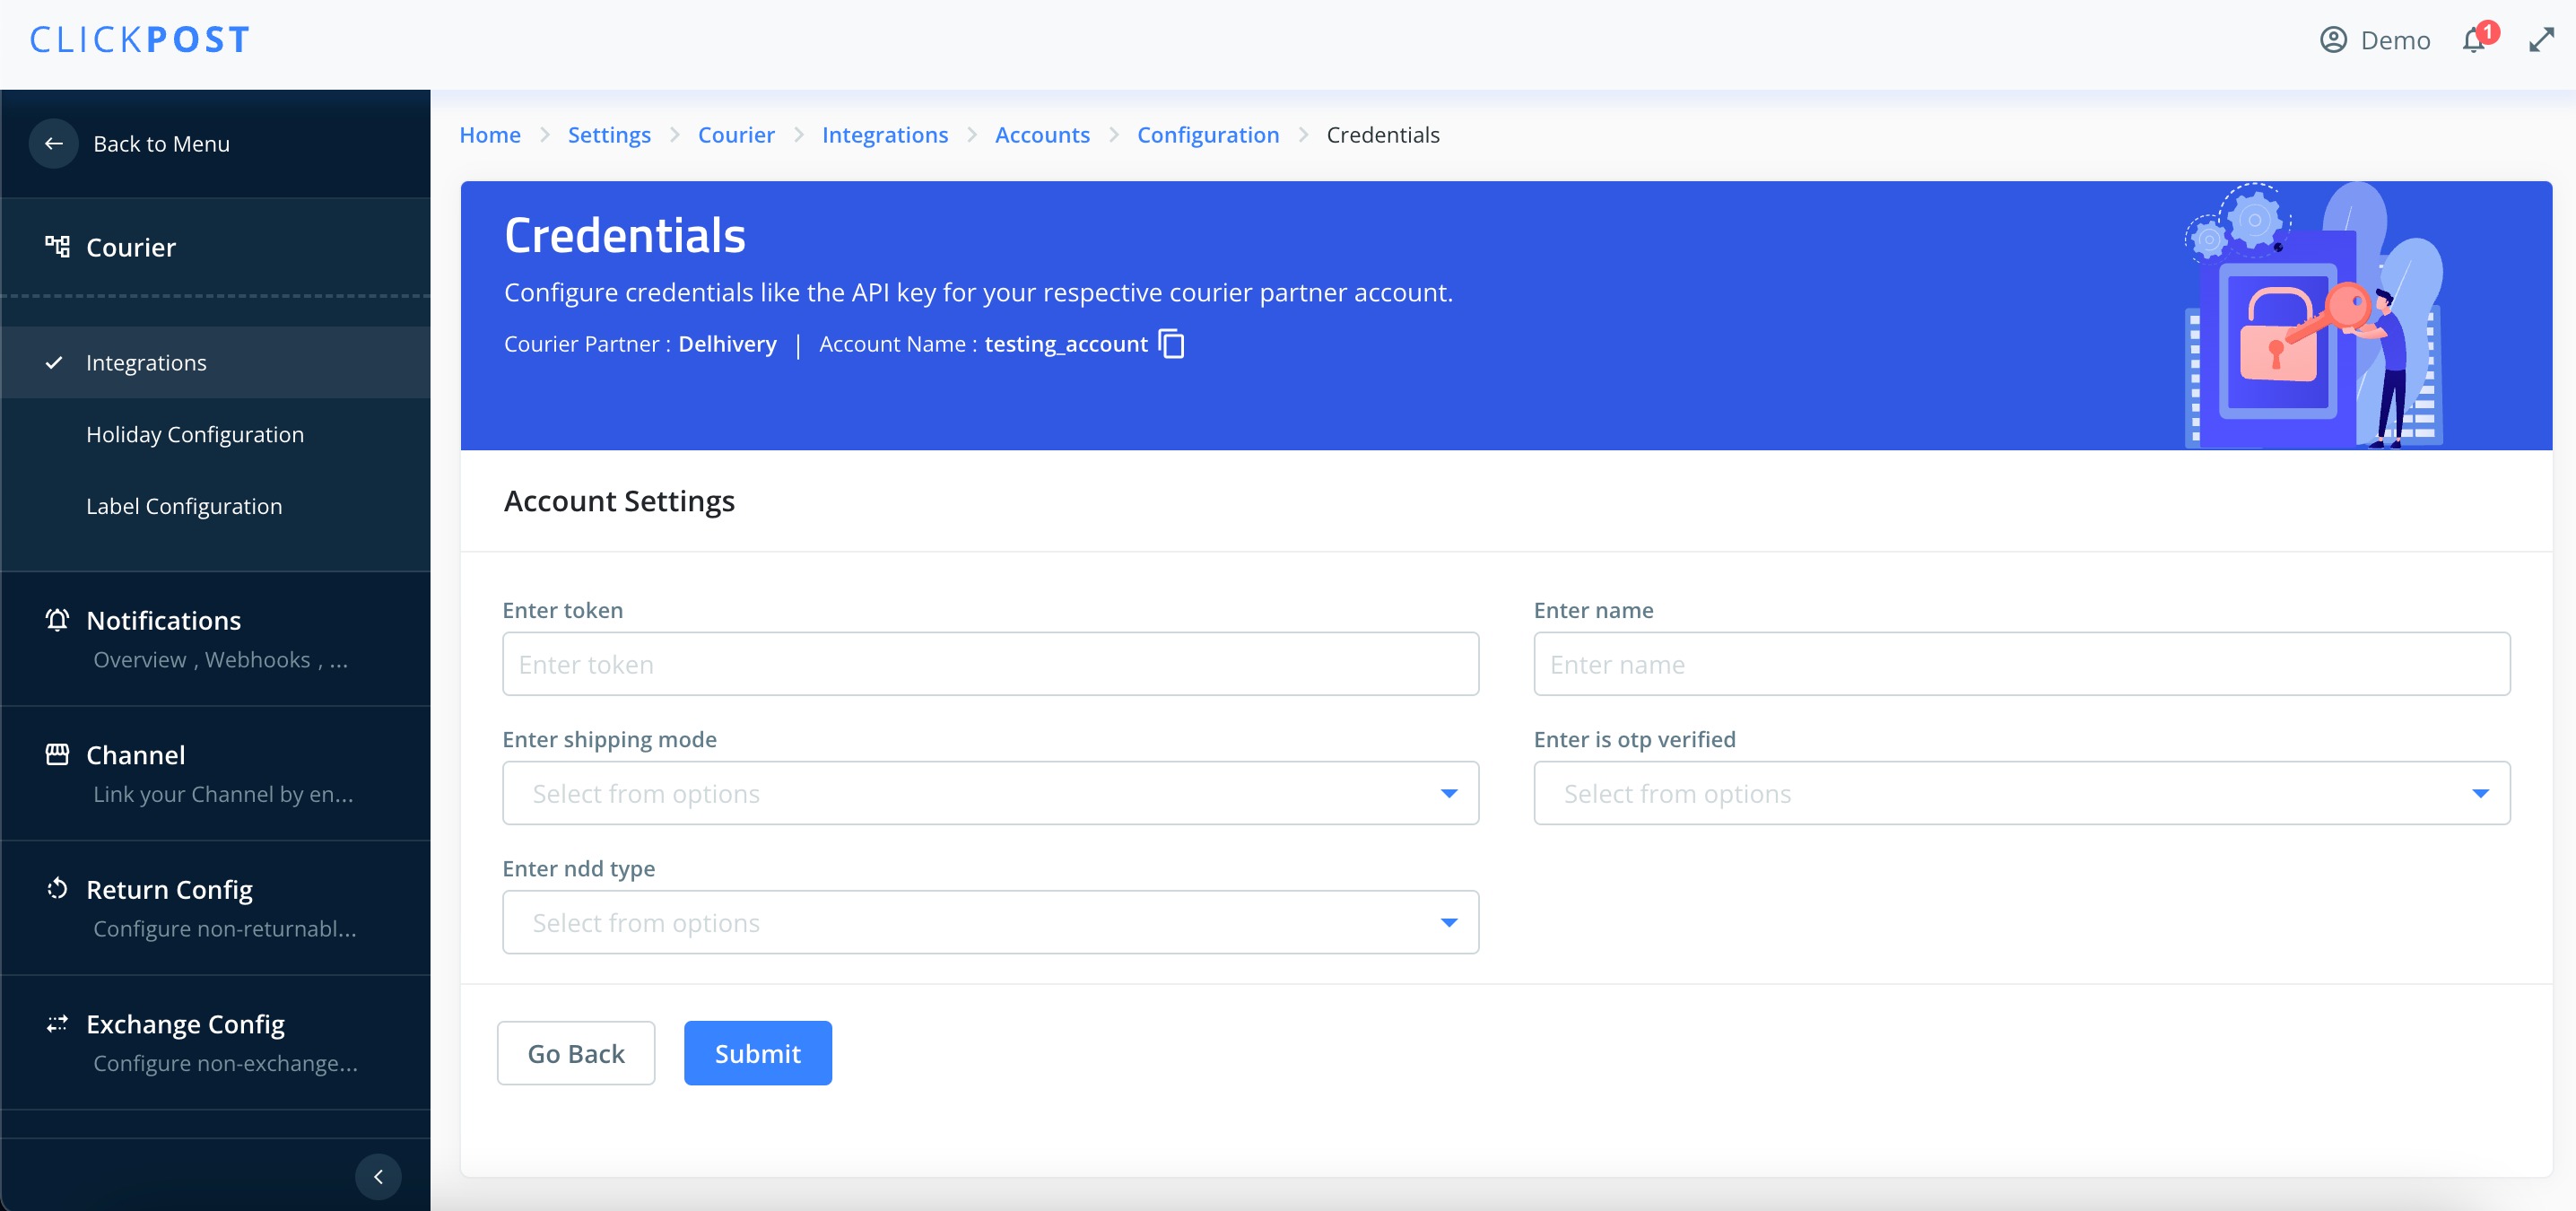Screen dimensions: 2576x1211
Task: Open Exchange Config section in sidebar
Action: [185, 1024]
